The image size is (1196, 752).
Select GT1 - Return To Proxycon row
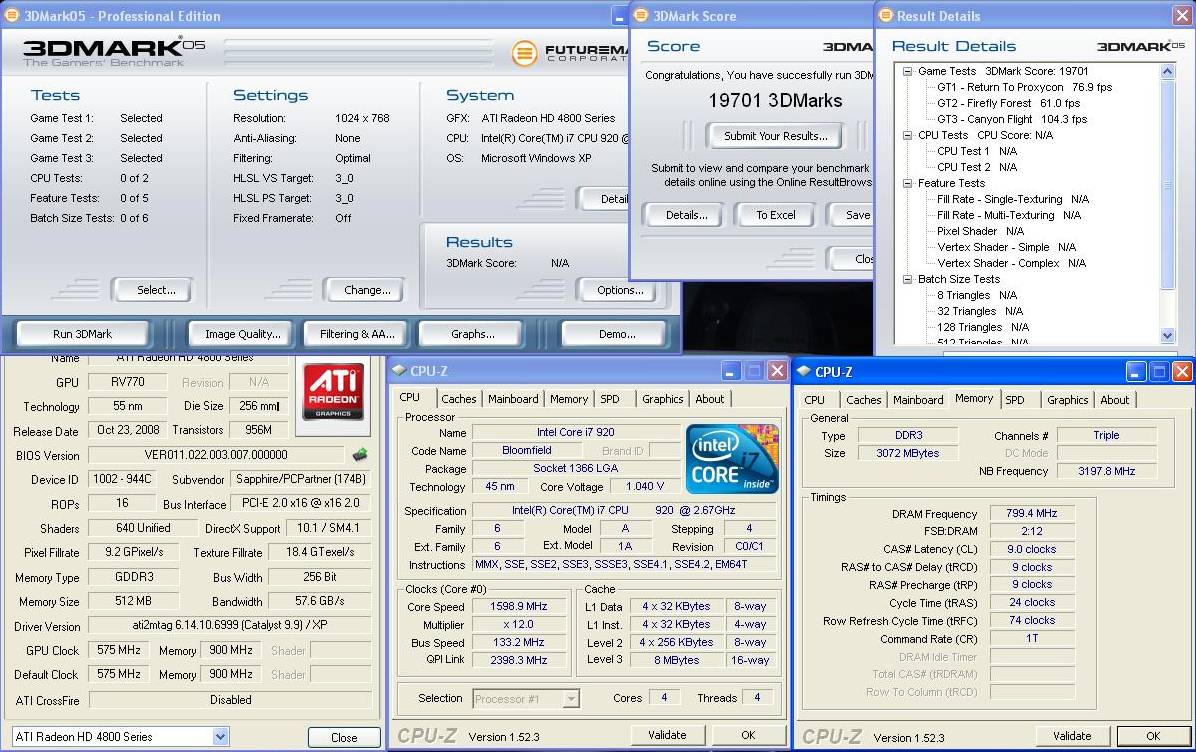pos(1024,87)
